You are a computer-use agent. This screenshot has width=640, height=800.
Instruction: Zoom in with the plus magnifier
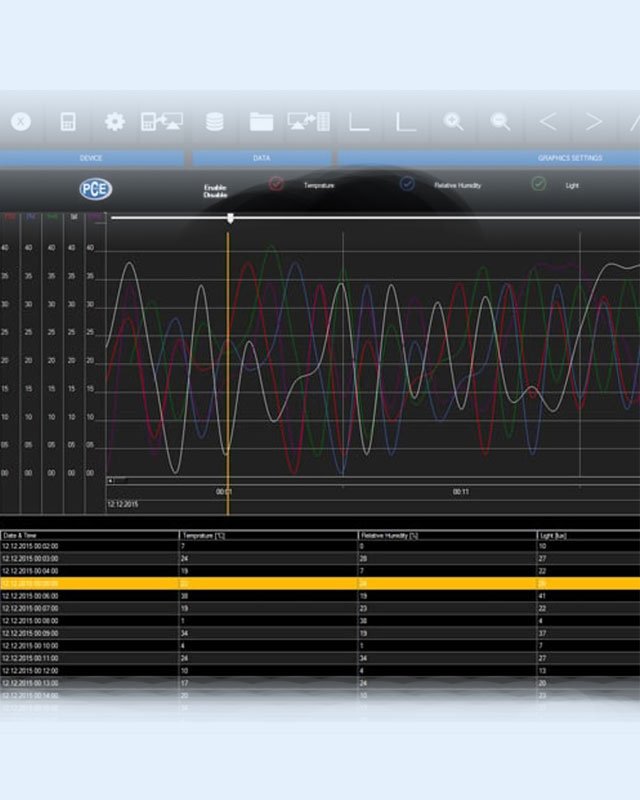click(453, 121)
